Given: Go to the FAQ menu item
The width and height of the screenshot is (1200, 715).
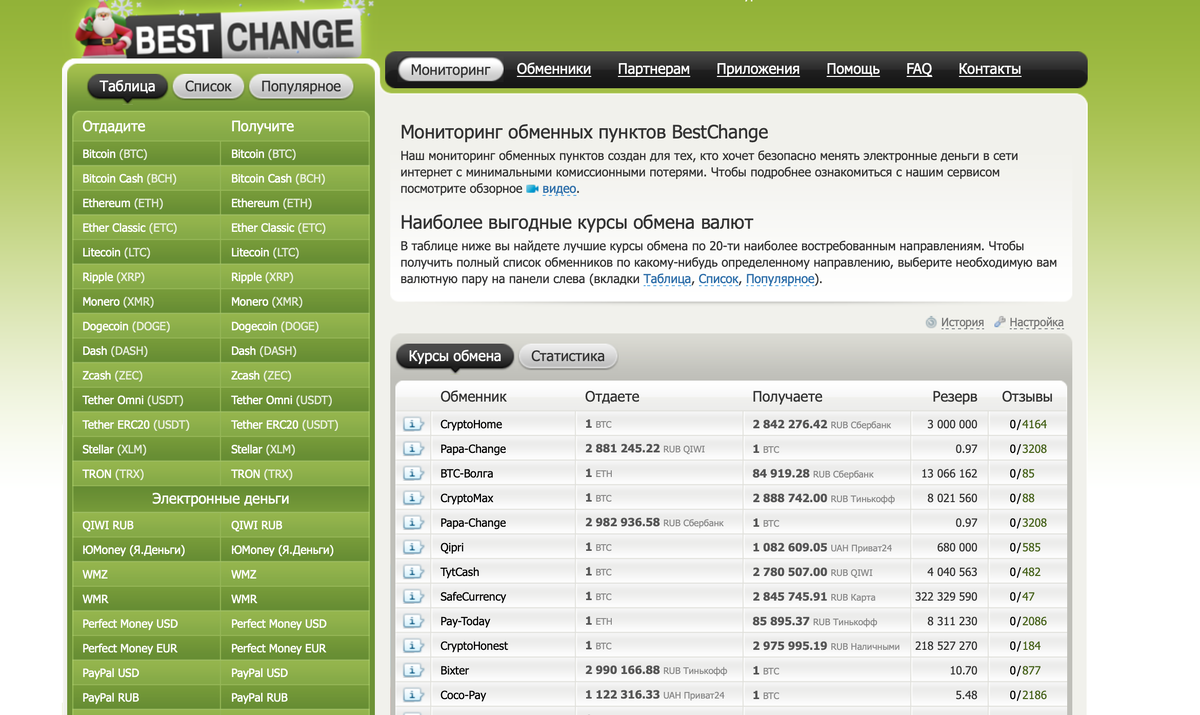Looking at the screenshot, I should 918,68.
